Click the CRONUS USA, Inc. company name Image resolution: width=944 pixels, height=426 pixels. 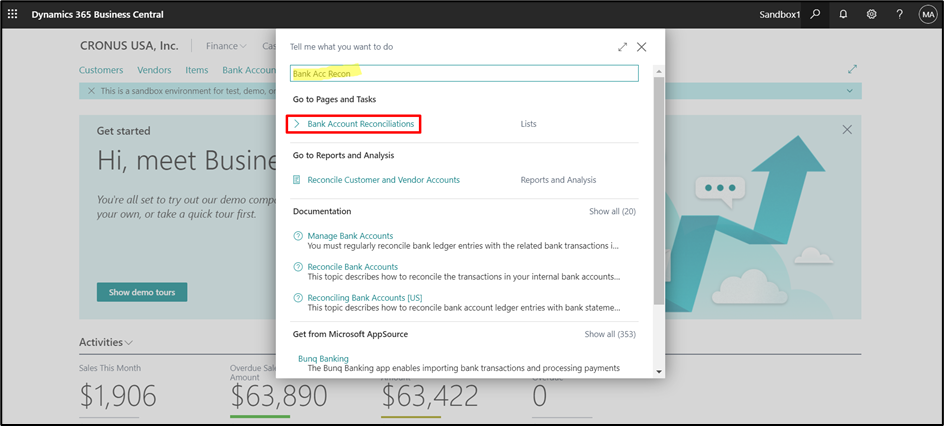129,46
